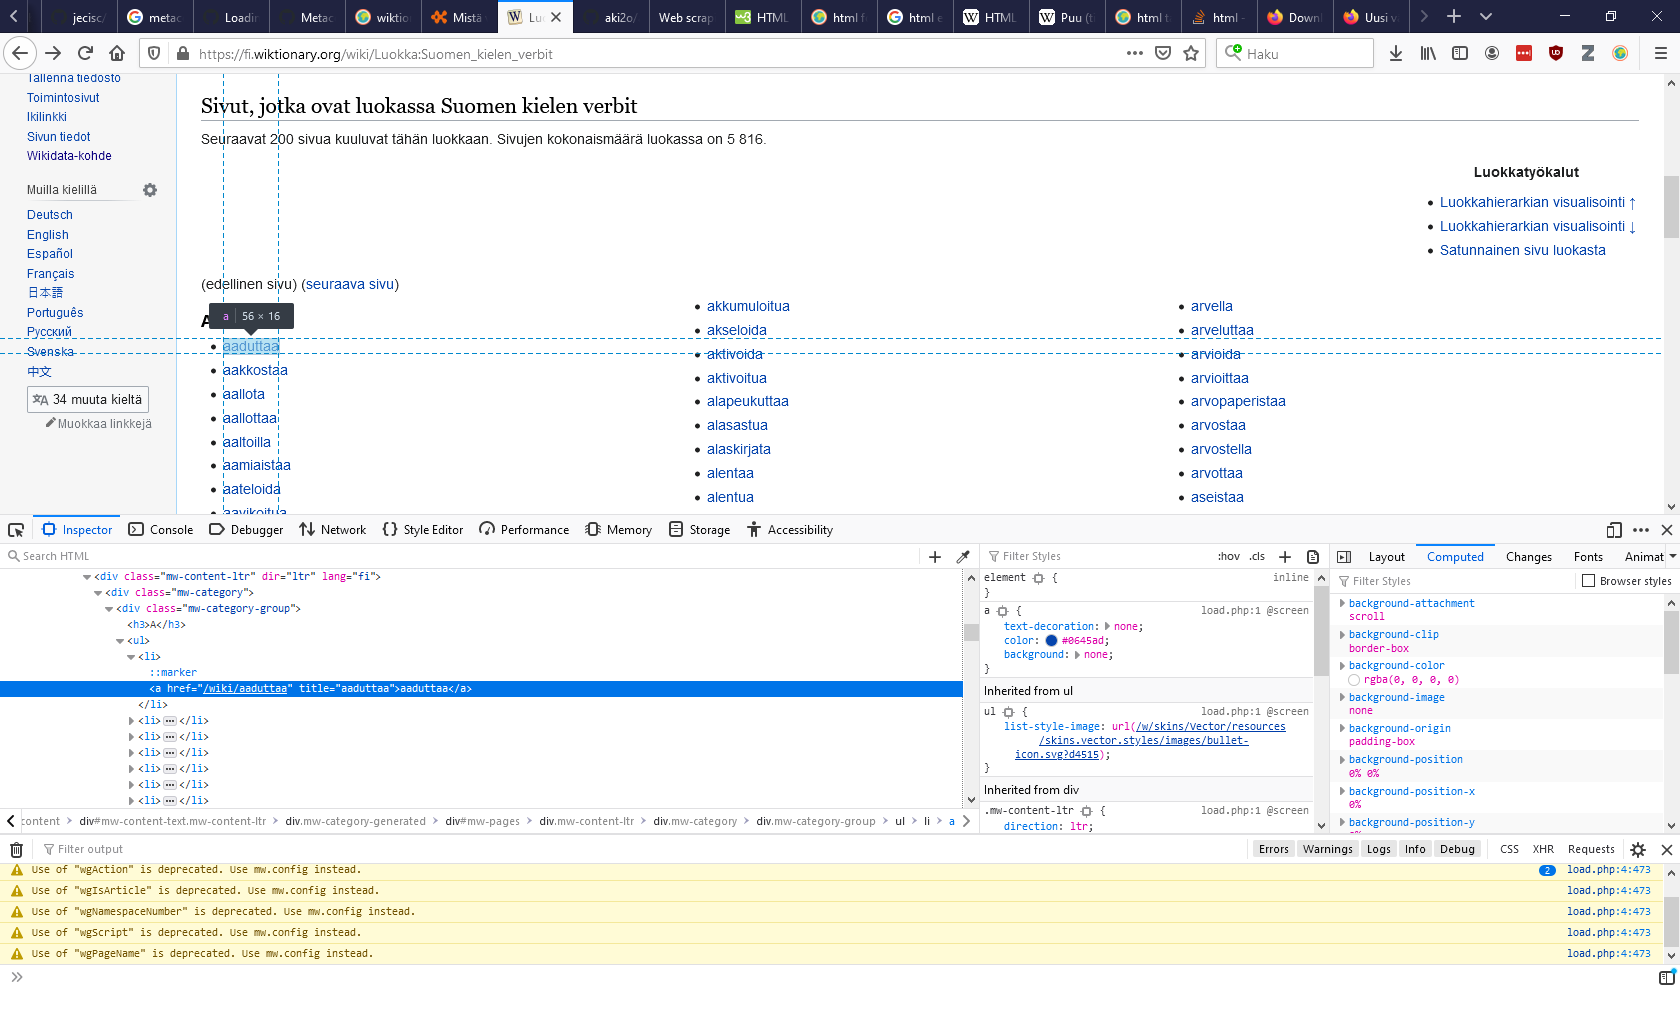Click the Firefox reload page button
This screenshot has width=1680, height=1010.
coord(85,54)
